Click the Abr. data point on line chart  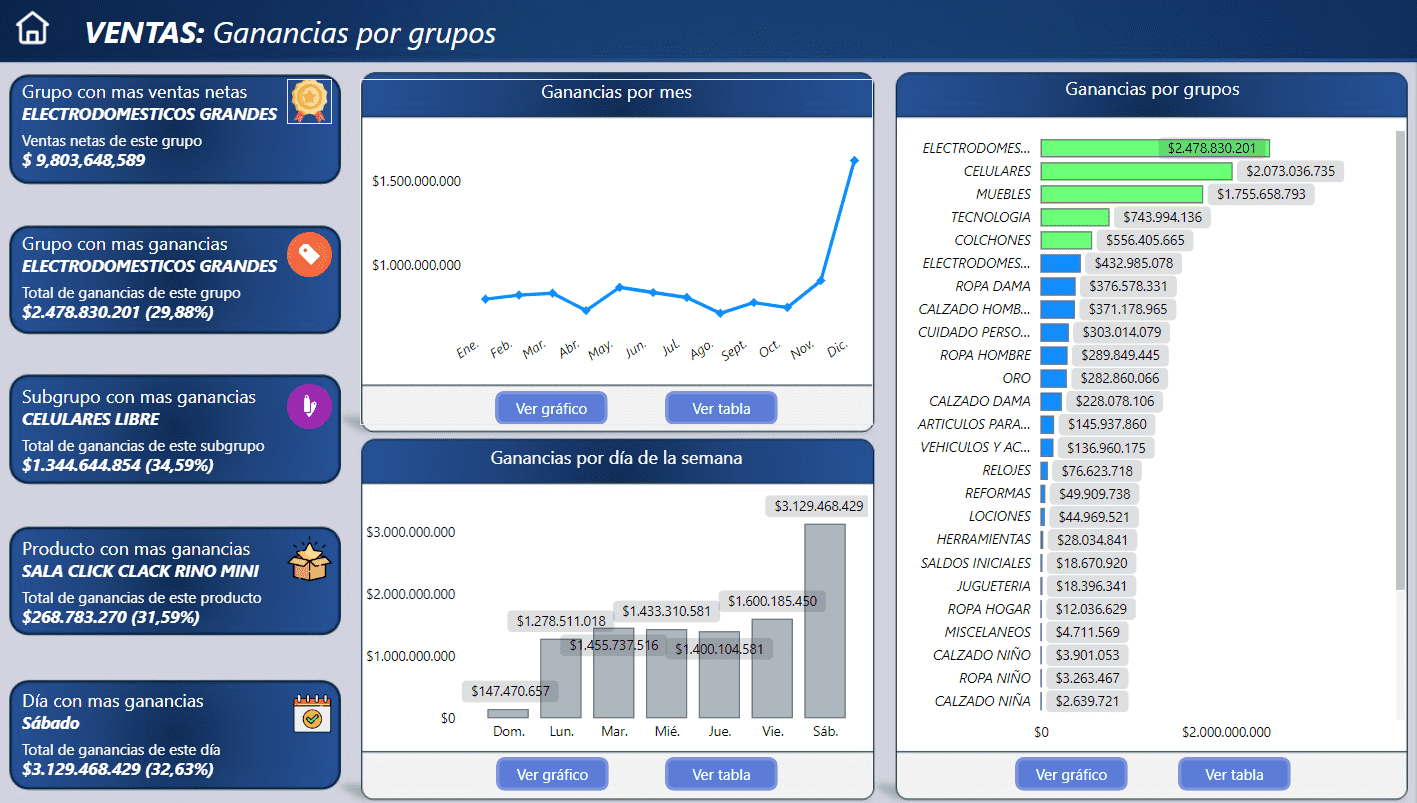pos(586,310)
